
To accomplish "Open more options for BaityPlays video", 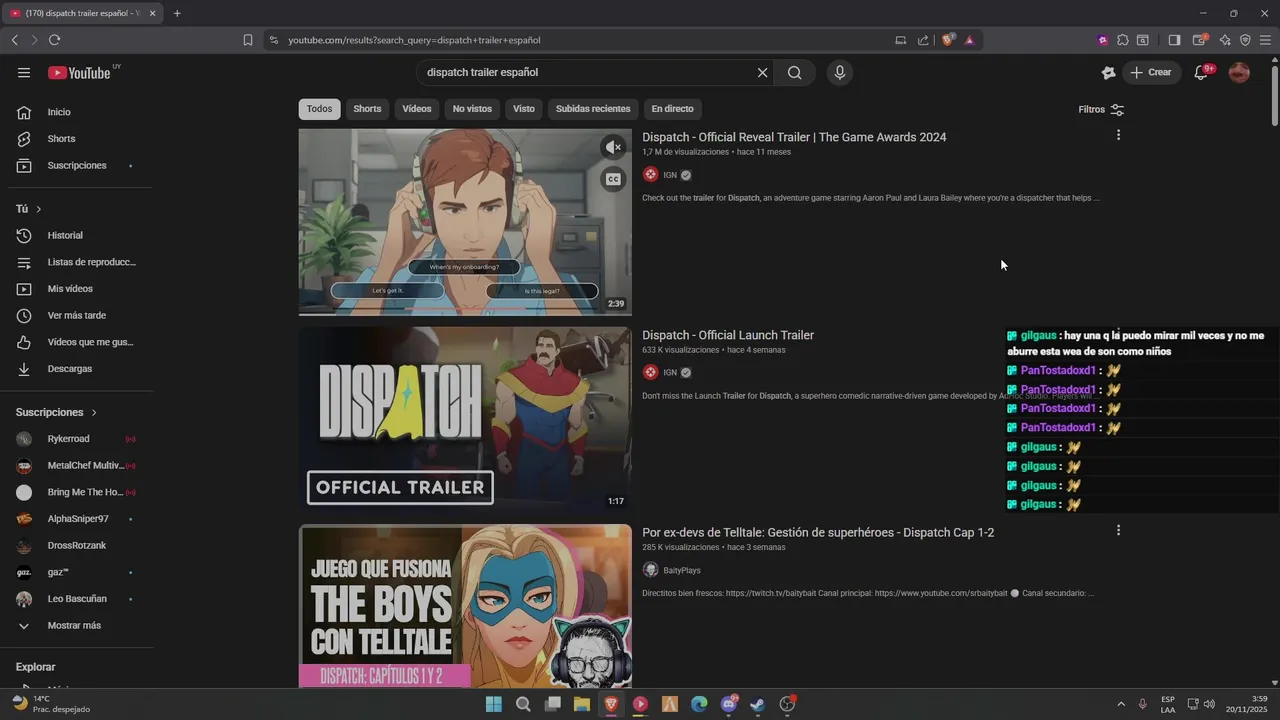I will [1118, 530].
